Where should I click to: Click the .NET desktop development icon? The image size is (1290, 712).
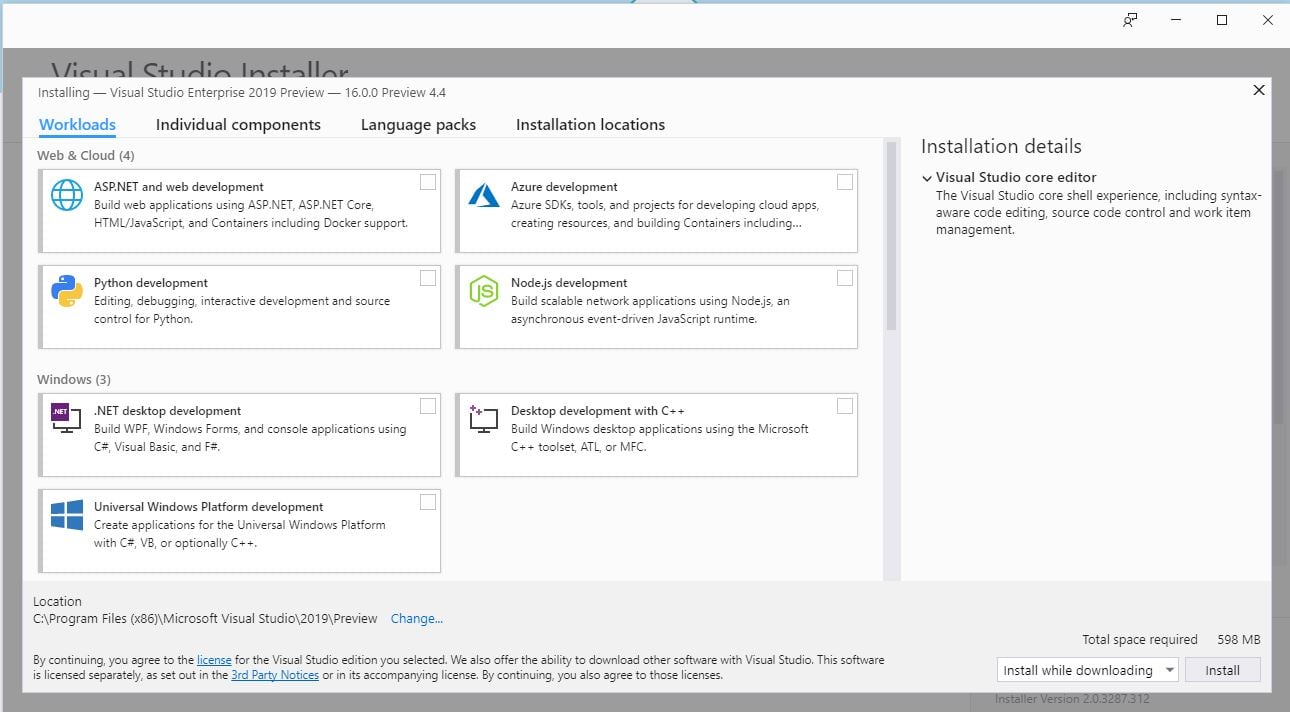[x=66, y=418]
